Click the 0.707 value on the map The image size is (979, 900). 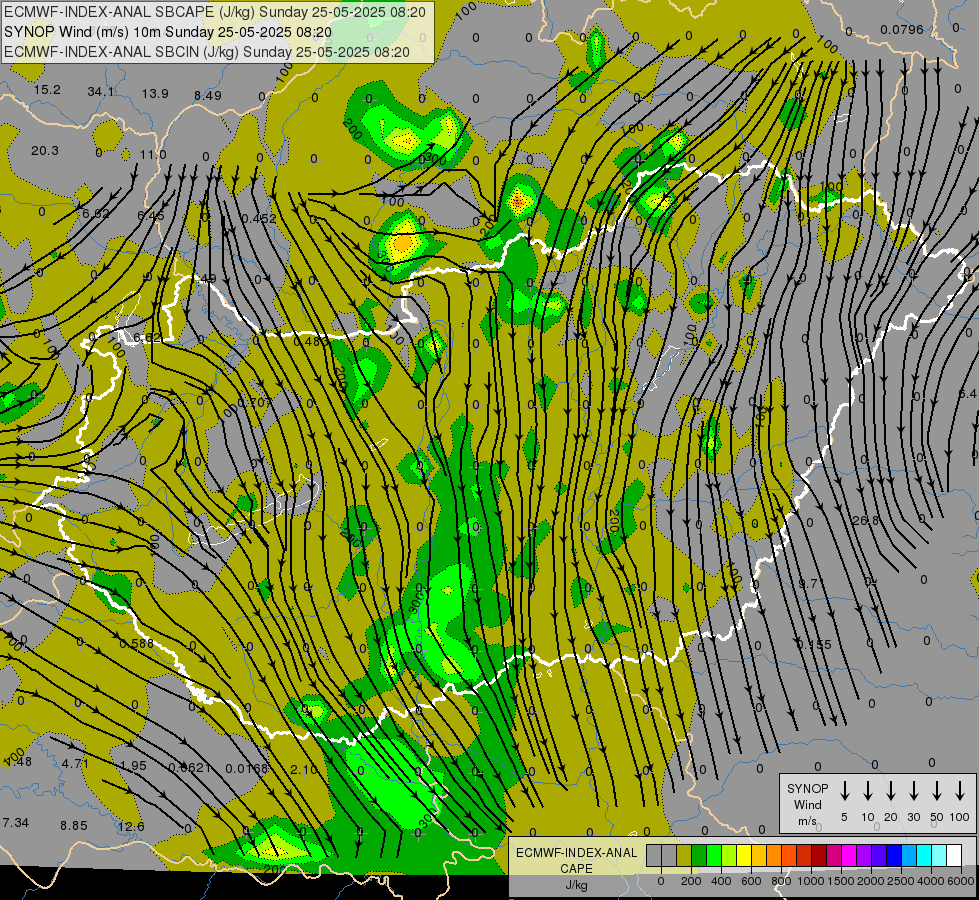point(253,403)
